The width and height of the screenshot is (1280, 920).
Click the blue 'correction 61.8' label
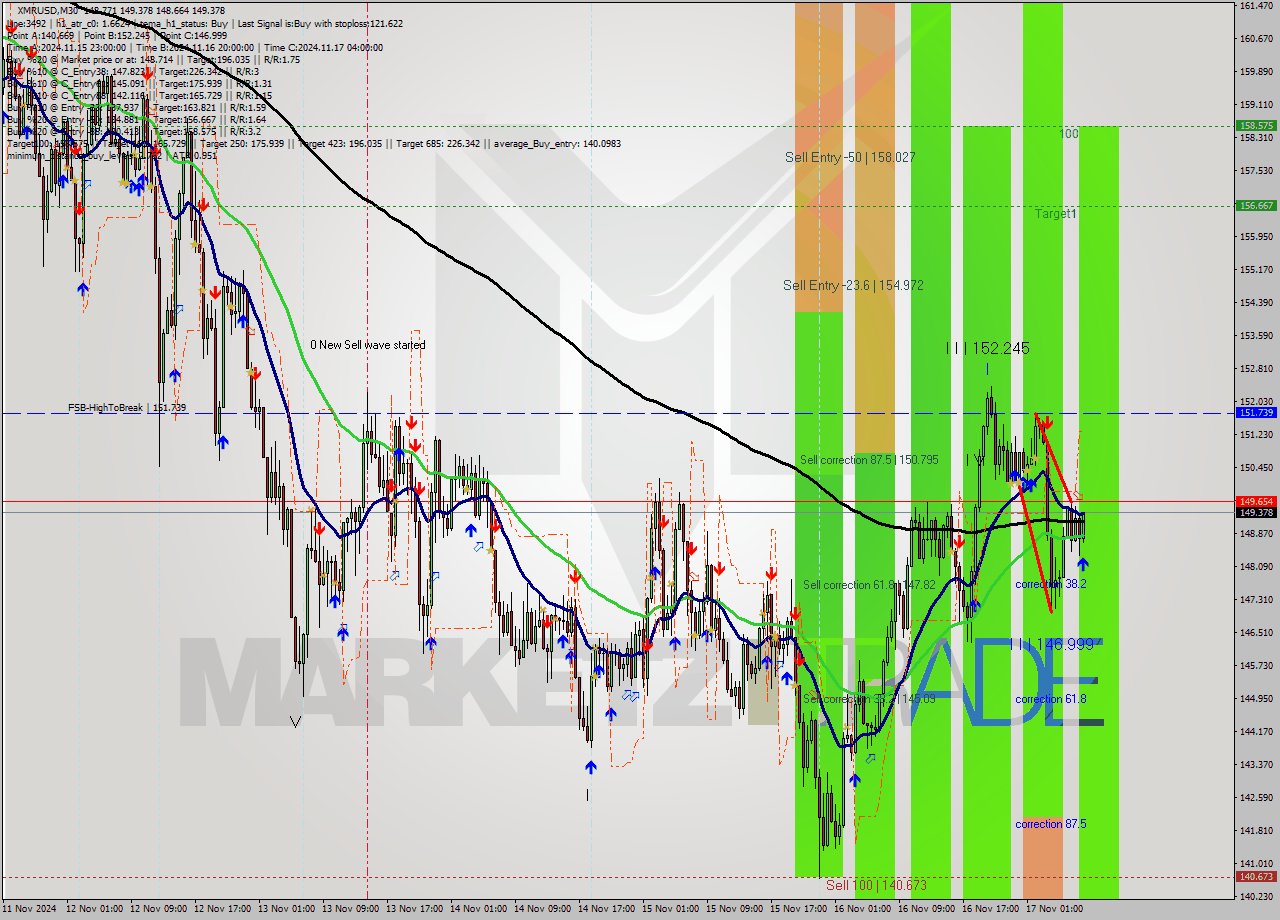coord(1050,699)
